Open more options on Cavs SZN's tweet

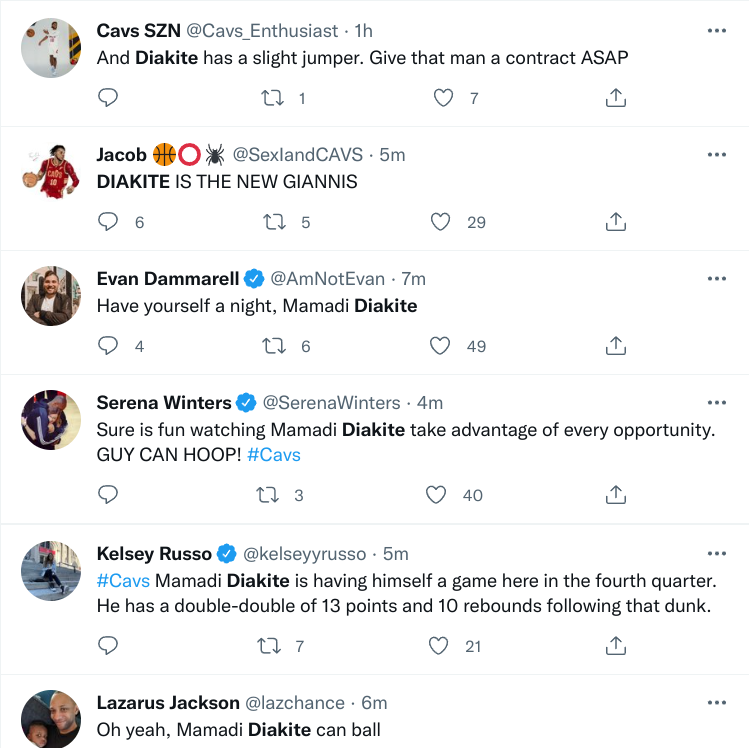click(716, 31)
